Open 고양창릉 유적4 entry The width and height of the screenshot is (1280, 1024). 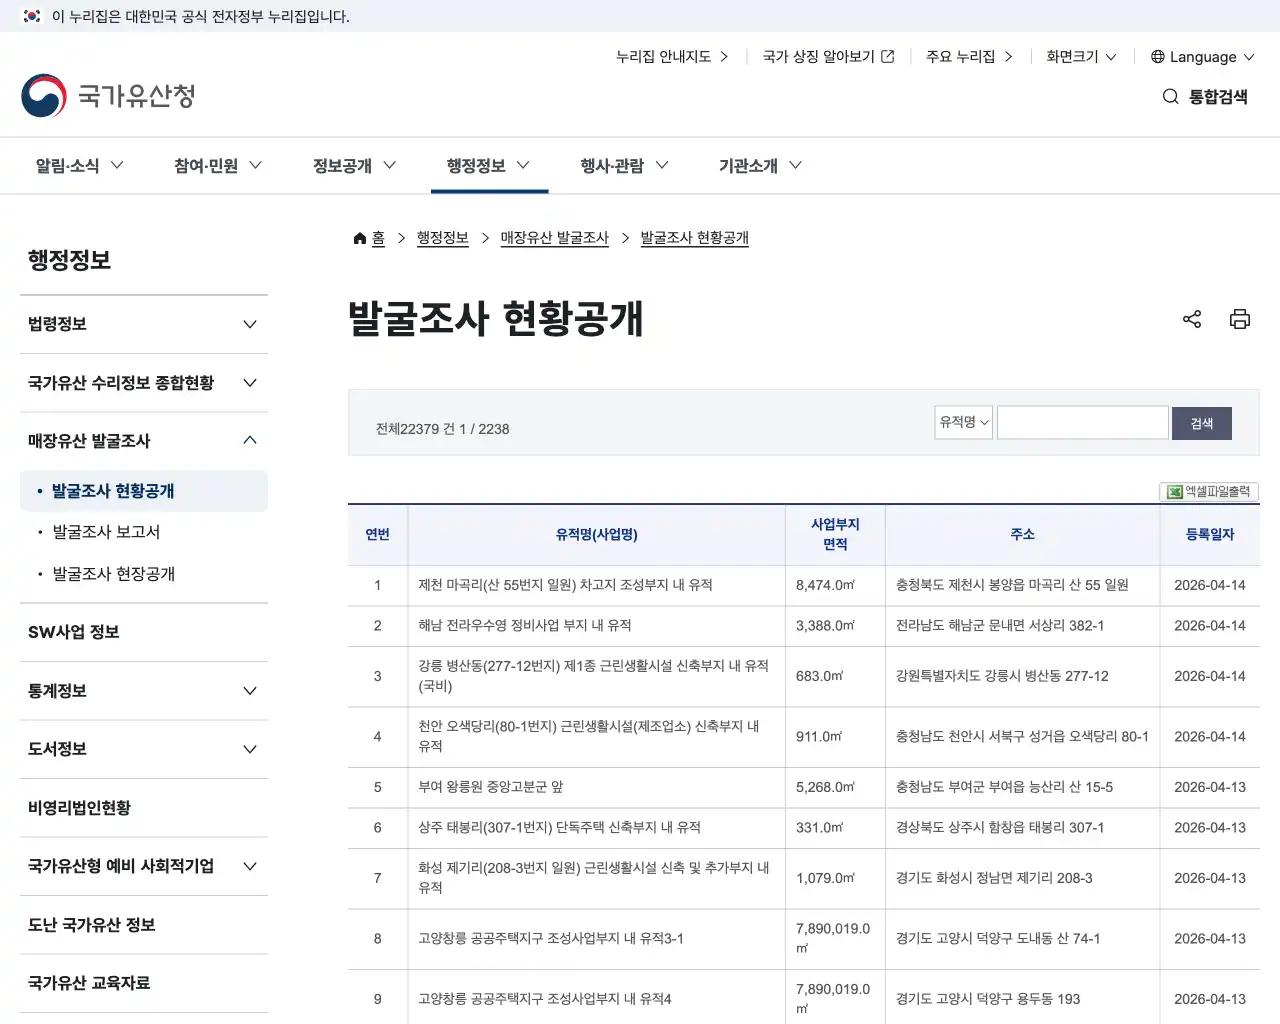(x=545, y=999)
